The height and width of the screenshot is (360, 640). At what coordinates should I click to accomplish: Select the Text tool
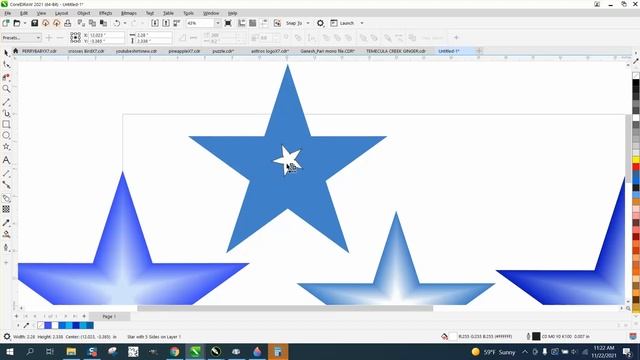[6, 160]
